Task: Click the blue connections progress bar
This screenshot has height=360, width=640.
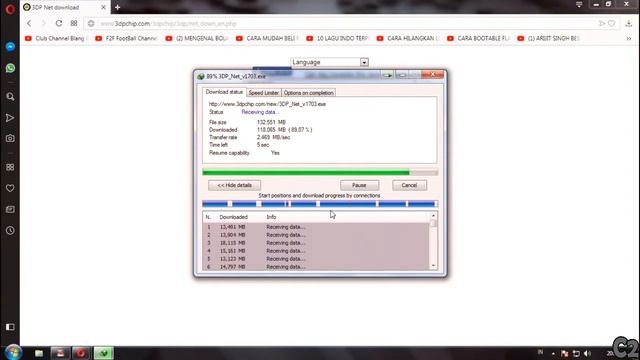Action: coord(320,204)
